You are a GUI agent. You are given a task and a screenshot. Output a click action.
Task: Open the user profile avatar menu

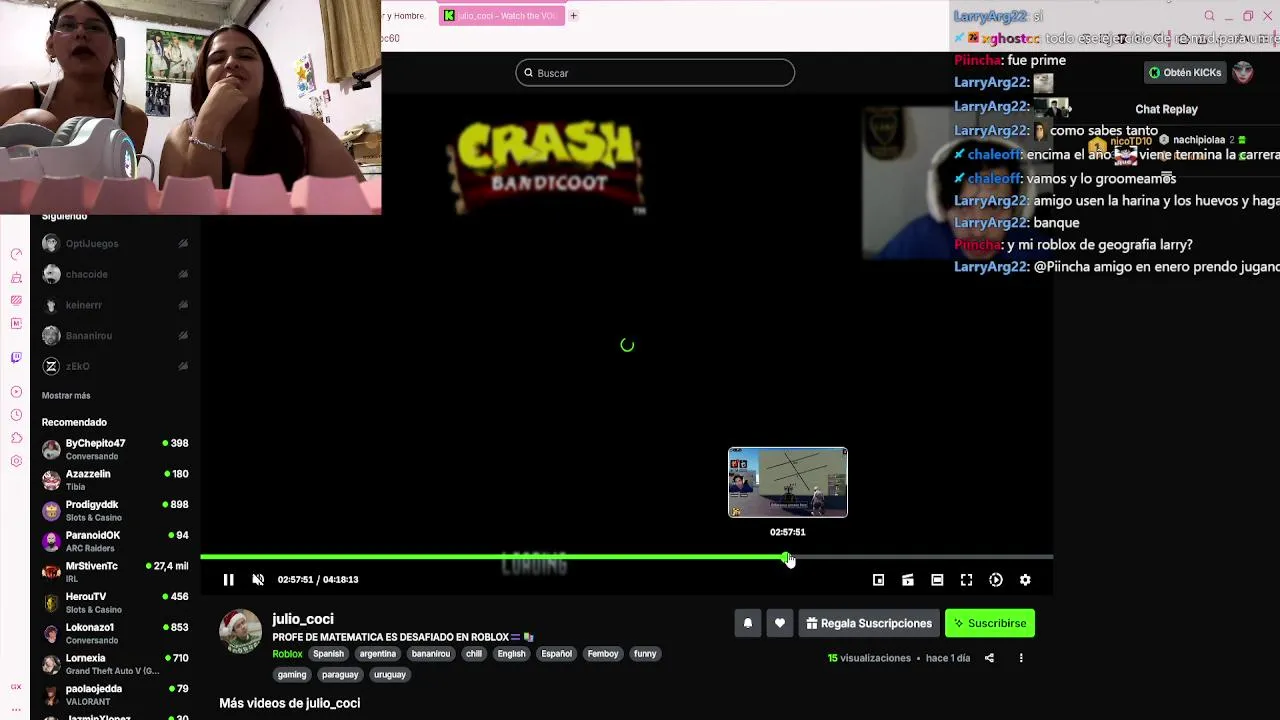(1243, 73)
